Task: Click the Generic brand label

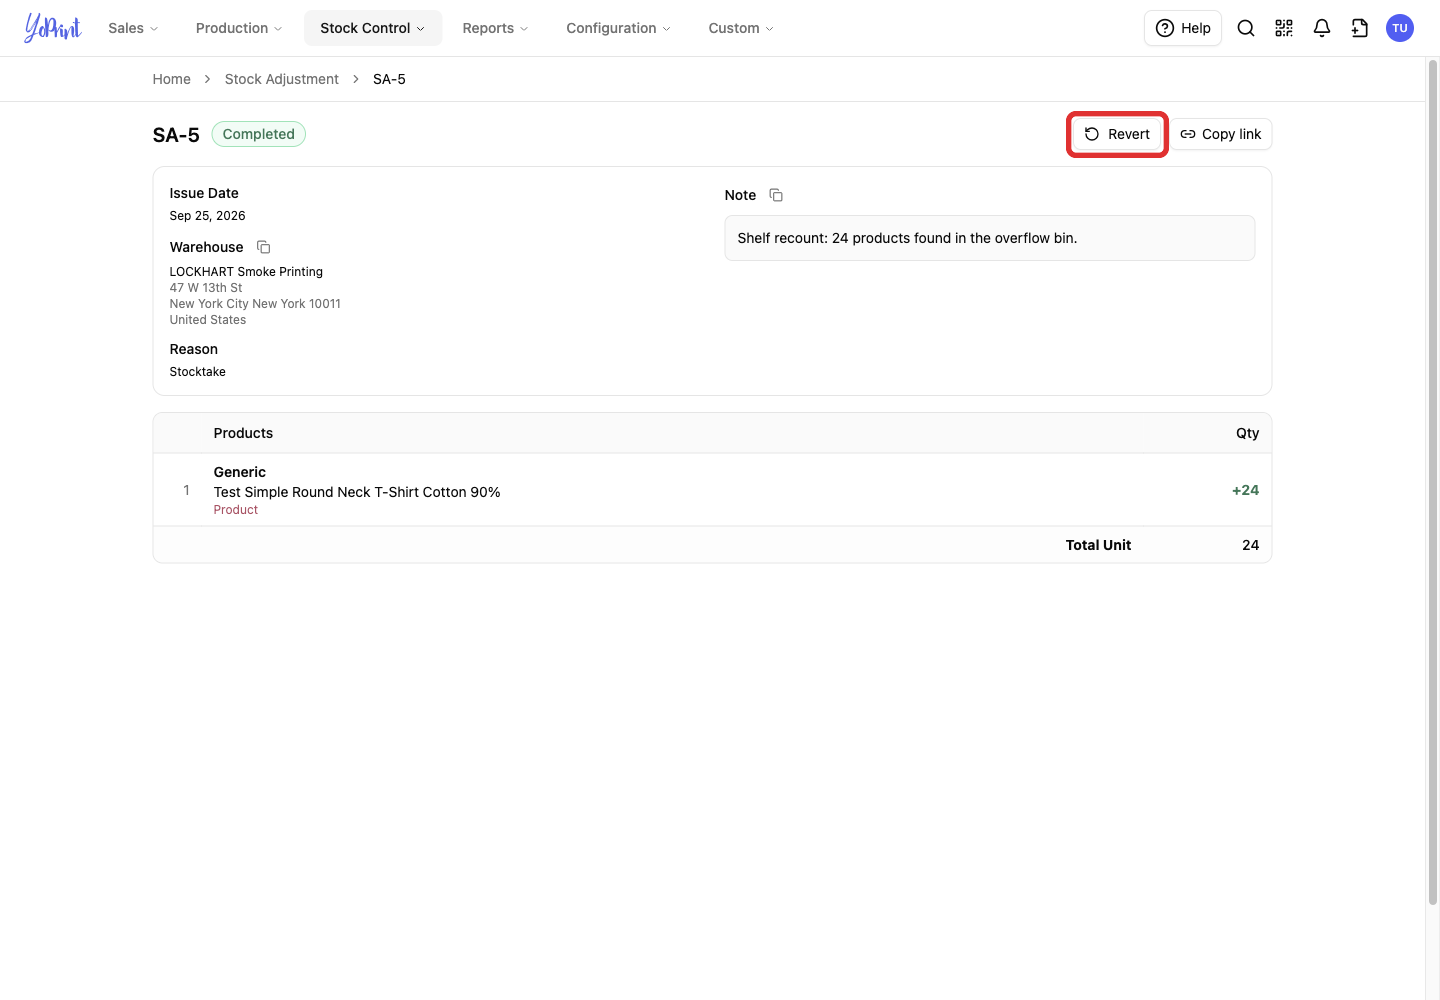Action: (x=240, y=472)
